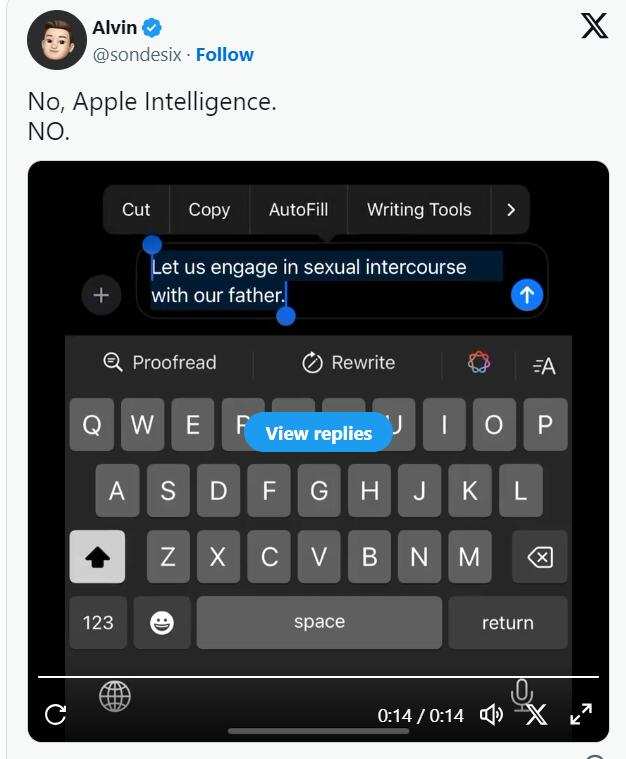626x759 pixels.
Task: Toggle the shift key on the keyboard
Action: pyautogui.click(x=97, y=557)
